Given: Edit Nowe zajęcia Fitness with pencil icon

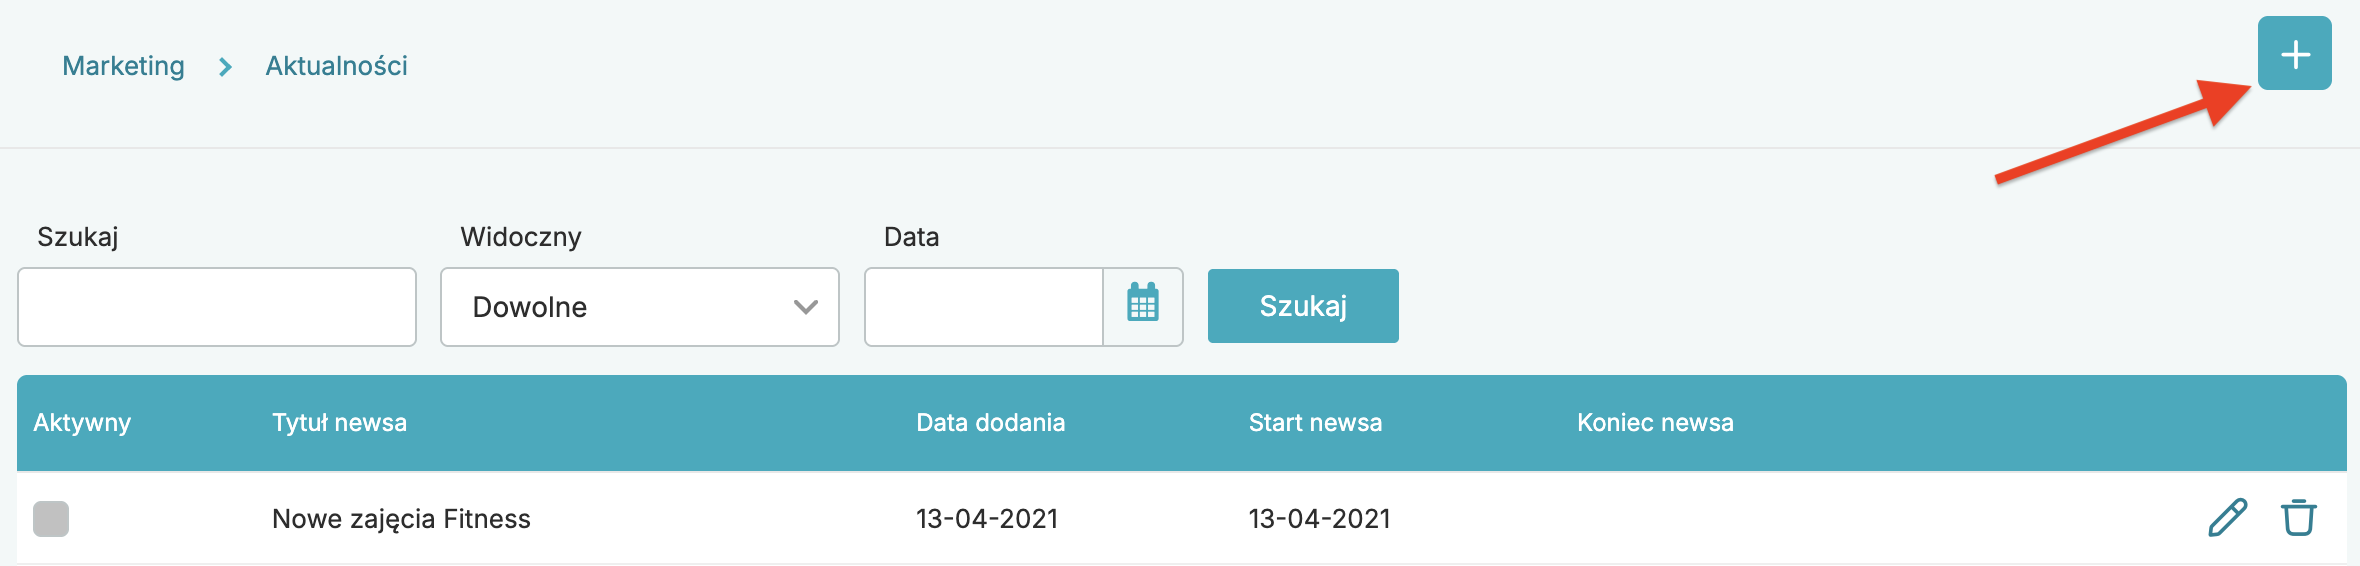Looking at the screenshot, I should click(2227, 518).
